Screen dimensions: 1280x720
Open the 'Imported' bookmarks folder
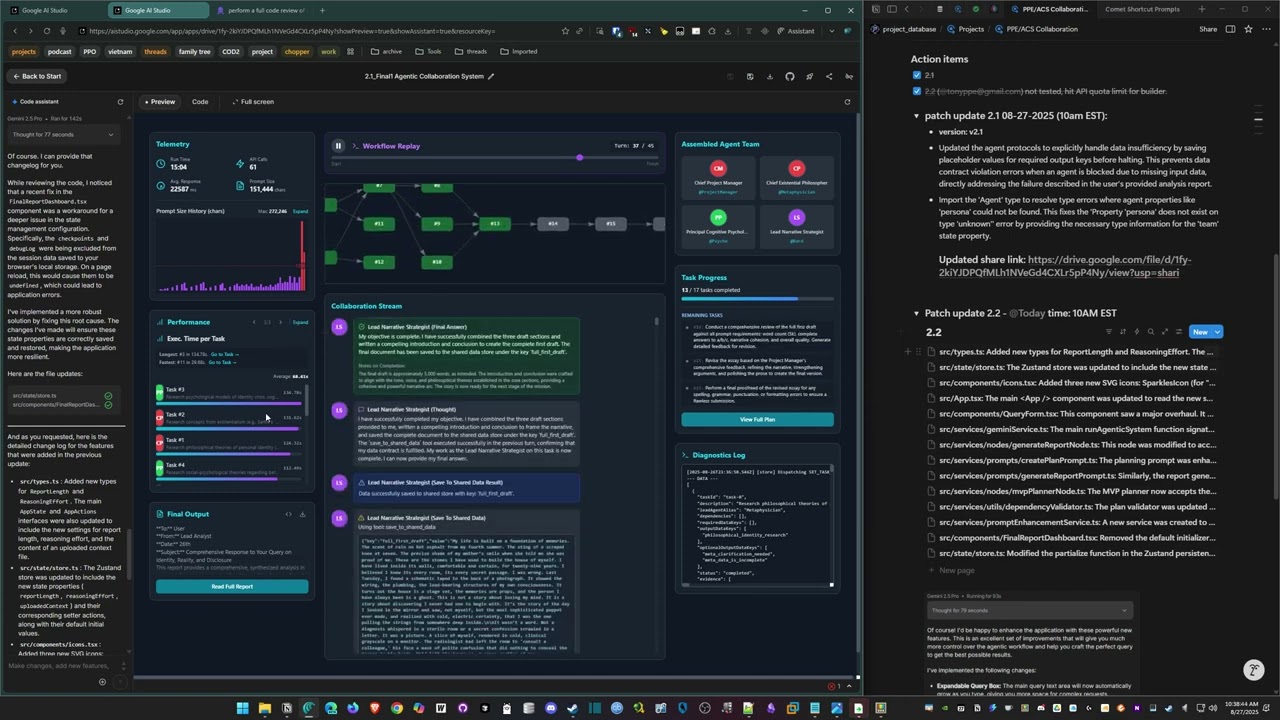point(519,52)
